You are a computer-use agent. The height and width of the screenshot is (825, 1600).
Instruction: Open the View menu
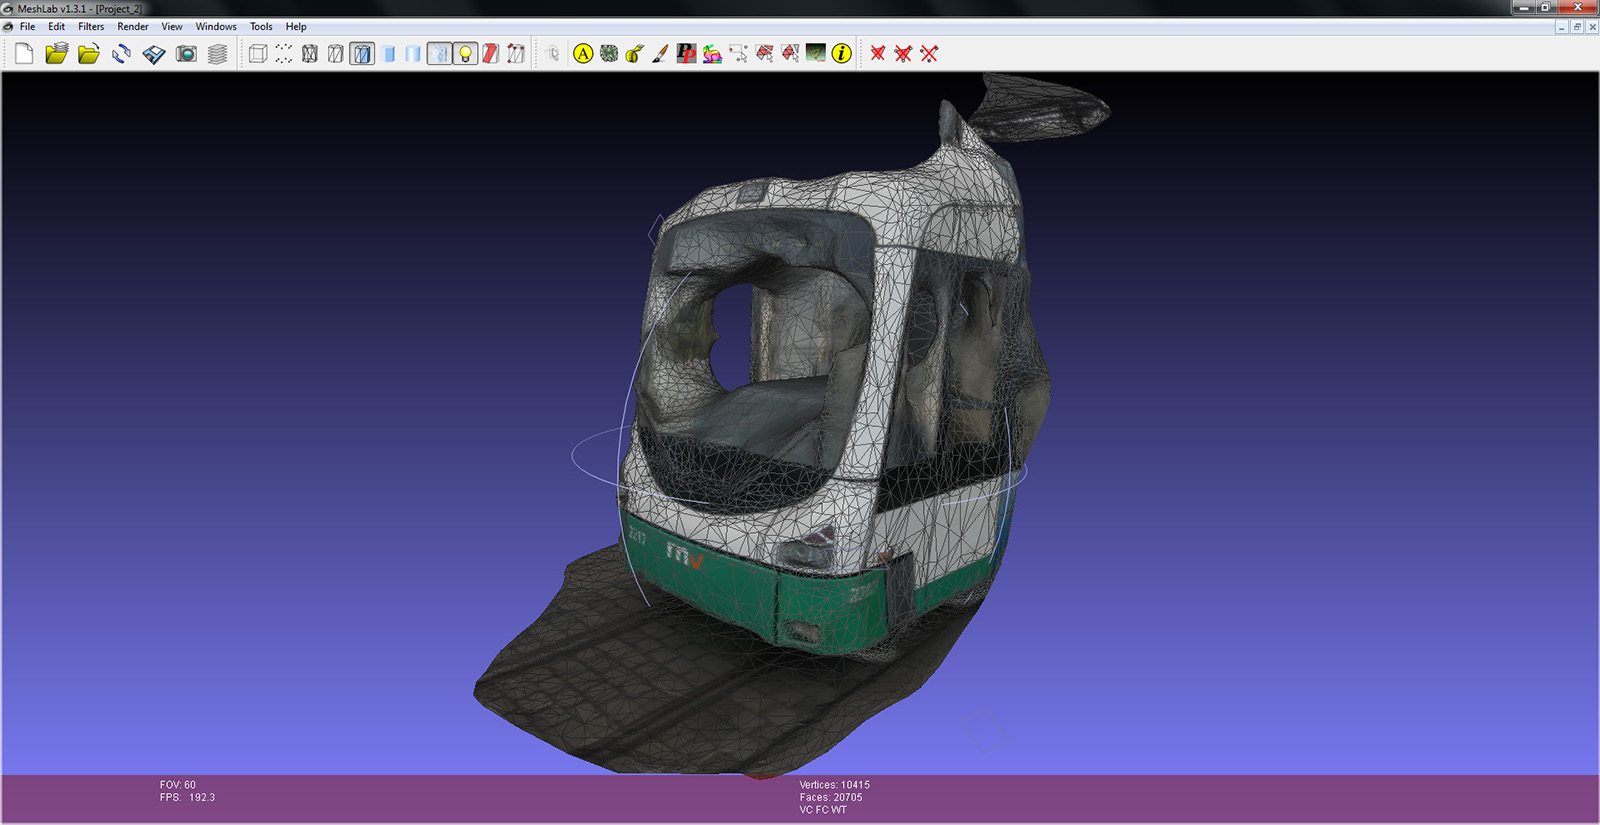tap(172, 27)
